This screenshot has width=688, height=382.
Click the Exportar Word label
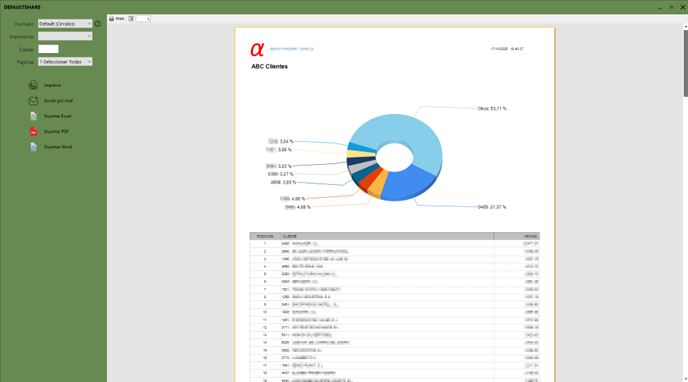click(x=58, y=147)
